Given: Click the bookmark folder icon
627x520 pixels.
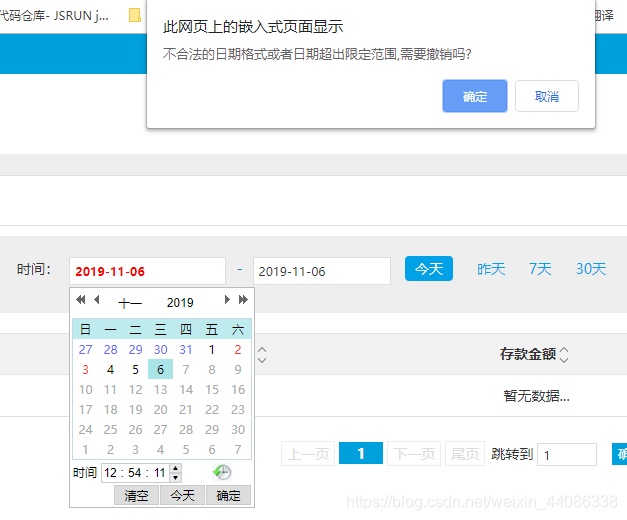Looking at the screenshot, I should (x=135, y=16).
